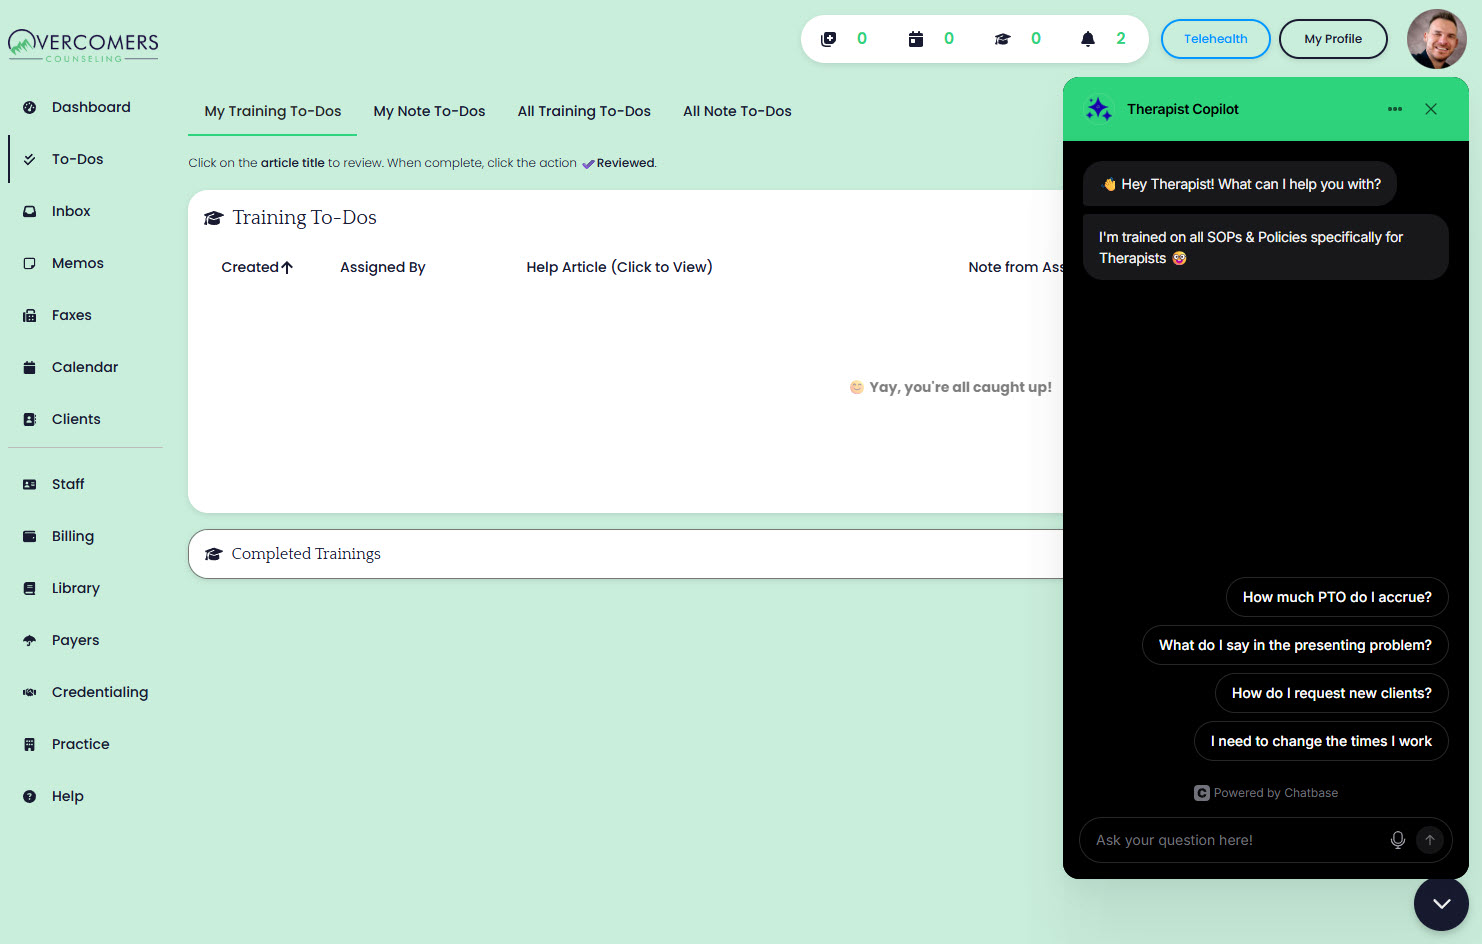The image size is (1482, 944).
Task: Open Faxes from the sidebar
Action: click(84, 315)
